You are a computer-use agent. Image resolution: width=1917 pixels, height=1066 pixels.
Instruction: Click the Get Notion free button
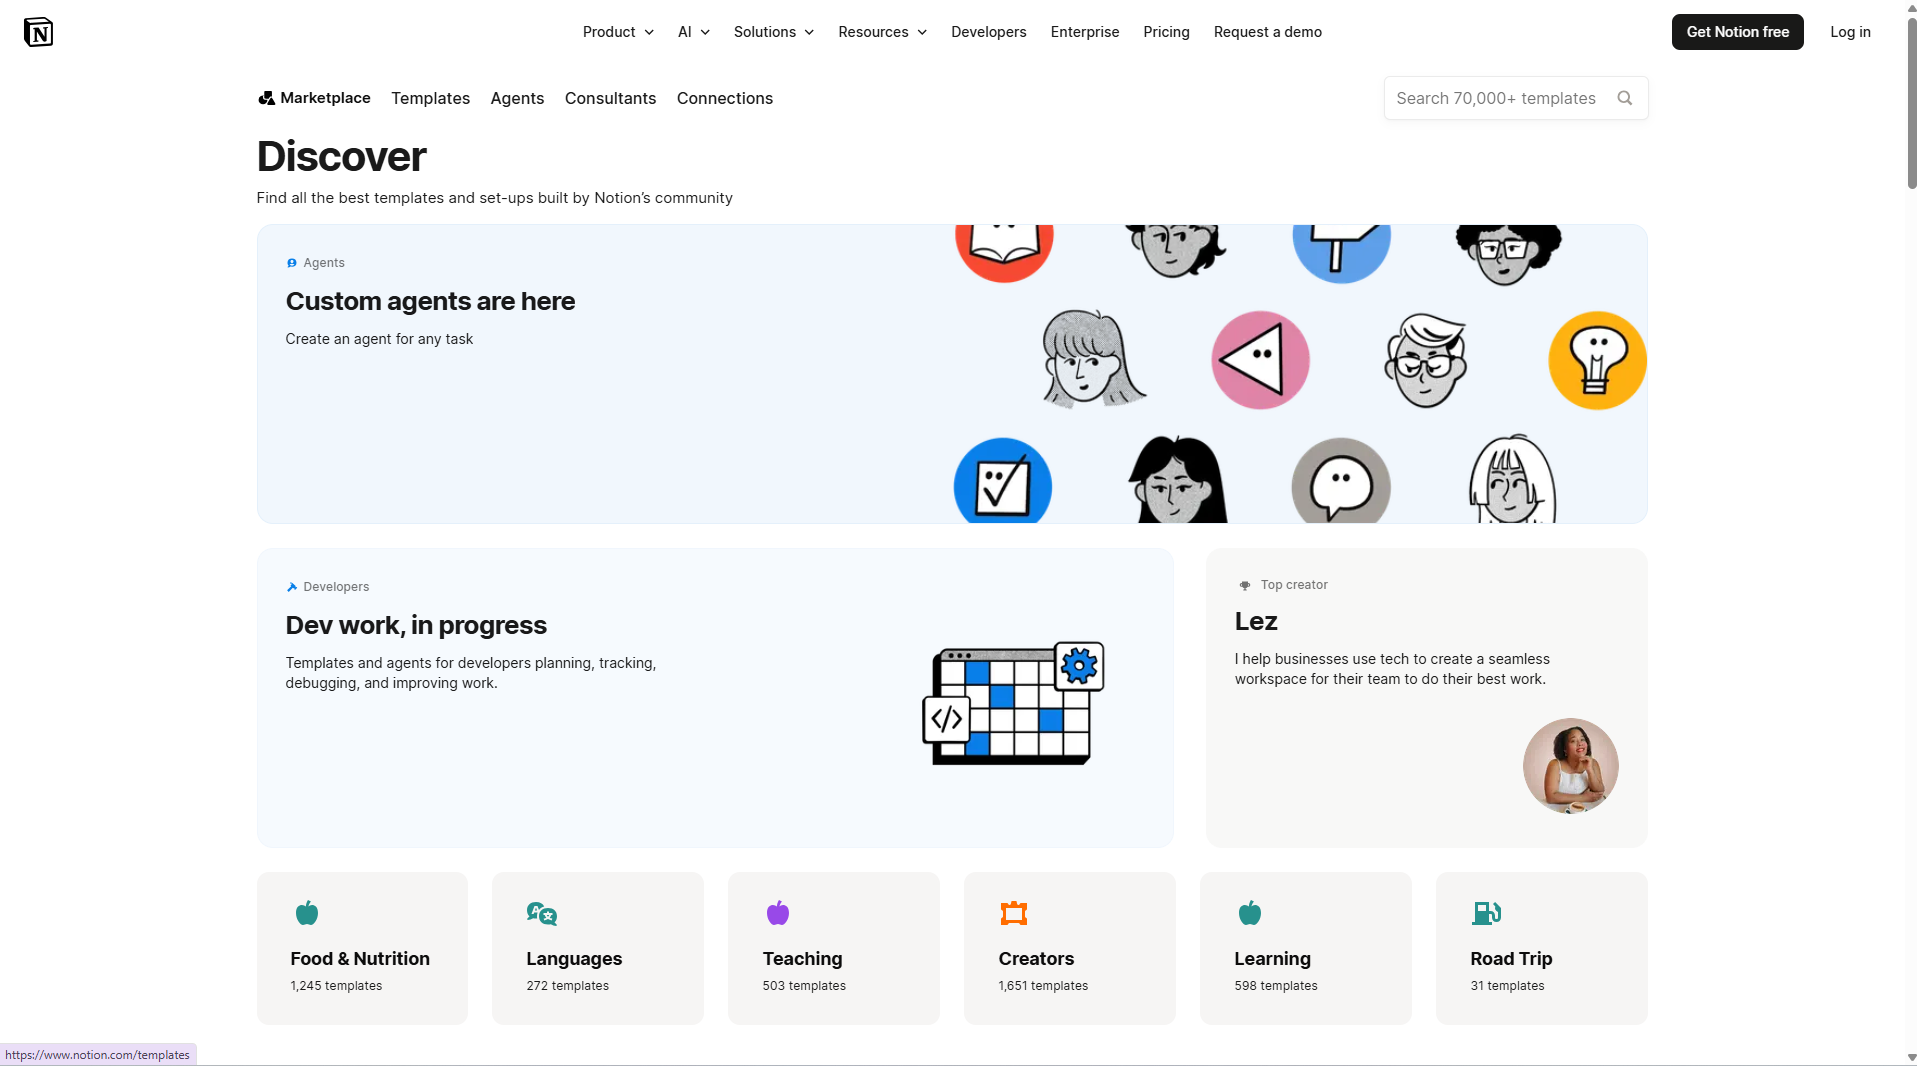click(1737, 32)
